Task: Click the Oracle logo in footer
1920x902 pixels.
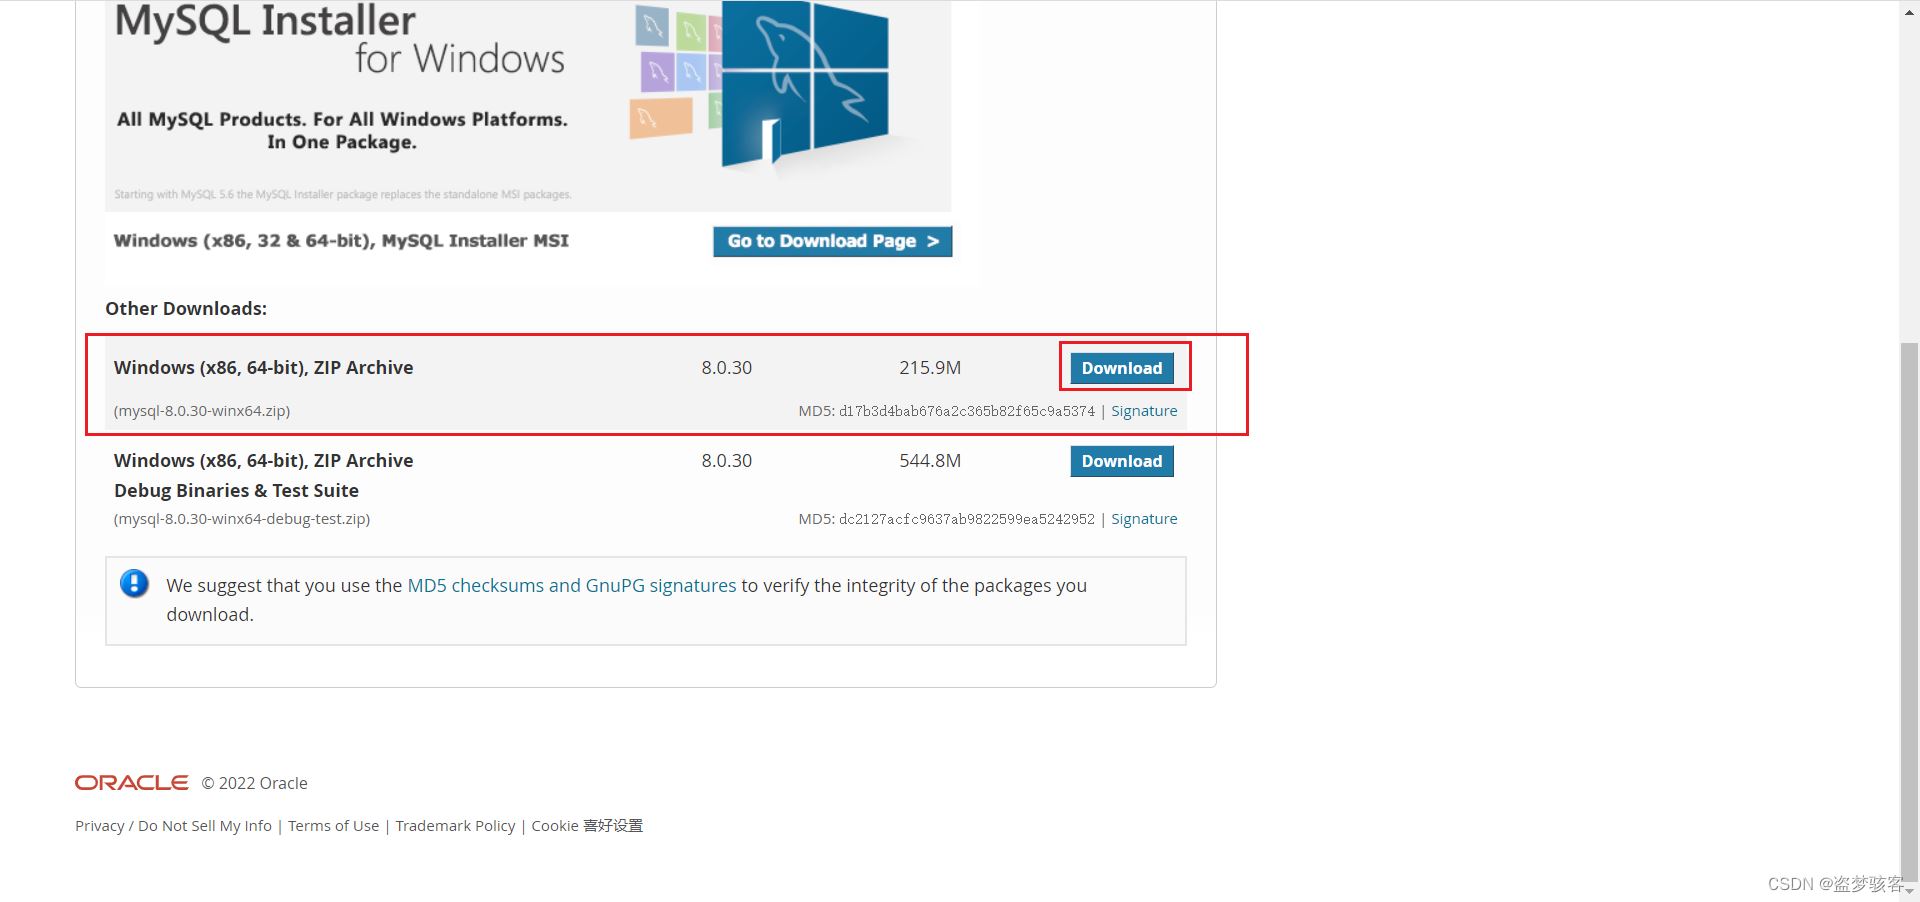Action: point(132,782)
